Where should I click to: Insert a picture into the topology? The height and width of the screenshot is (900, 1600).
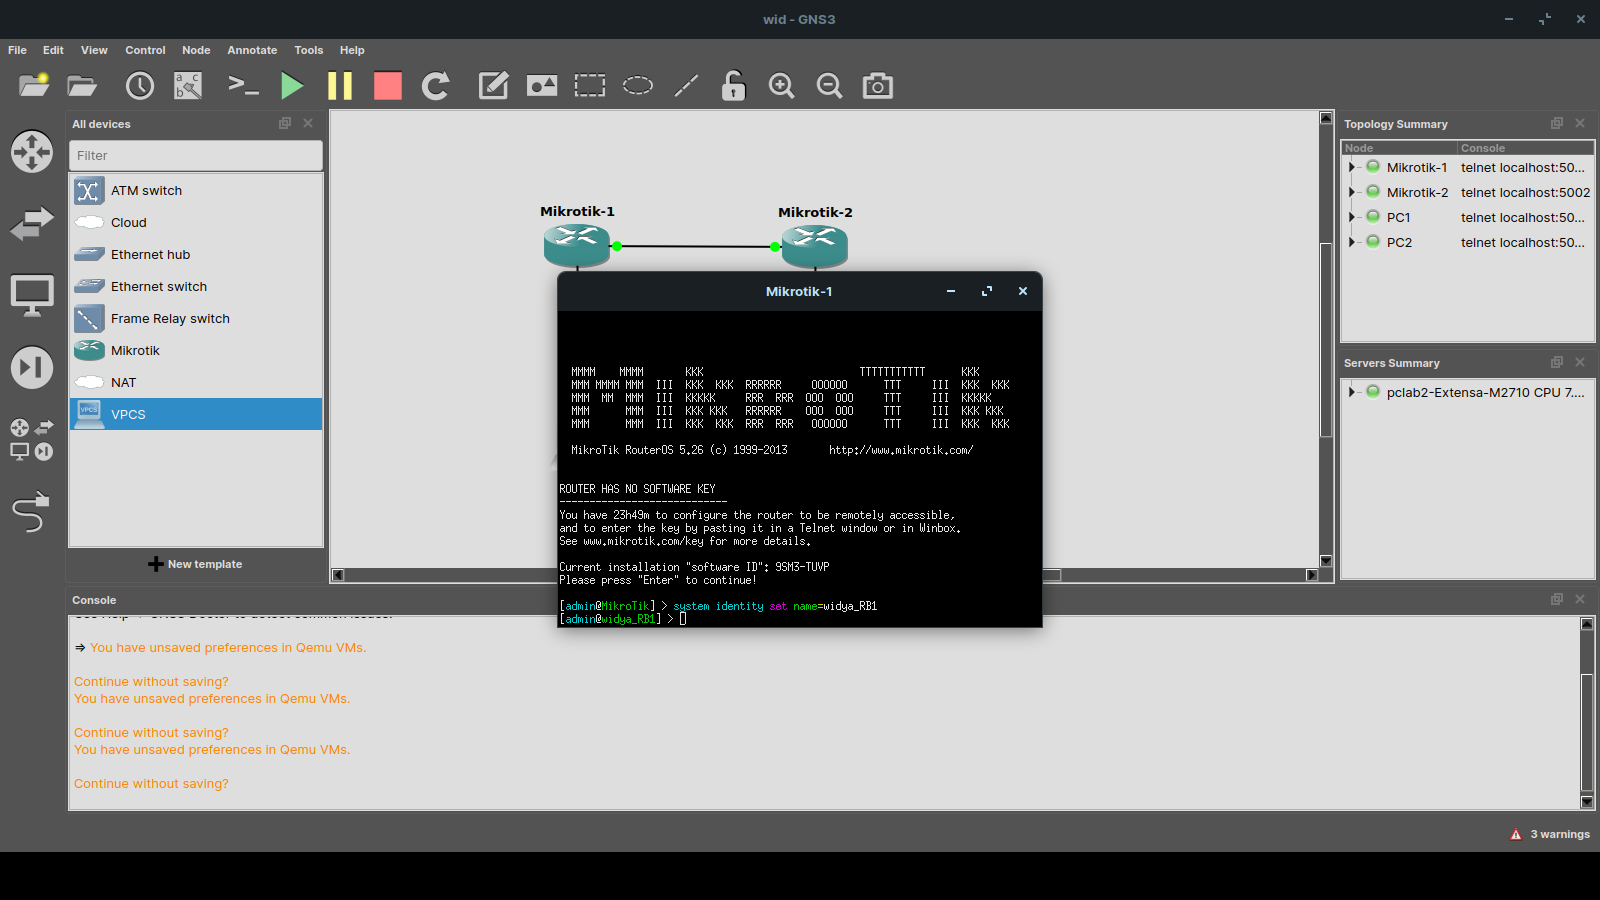542,86
